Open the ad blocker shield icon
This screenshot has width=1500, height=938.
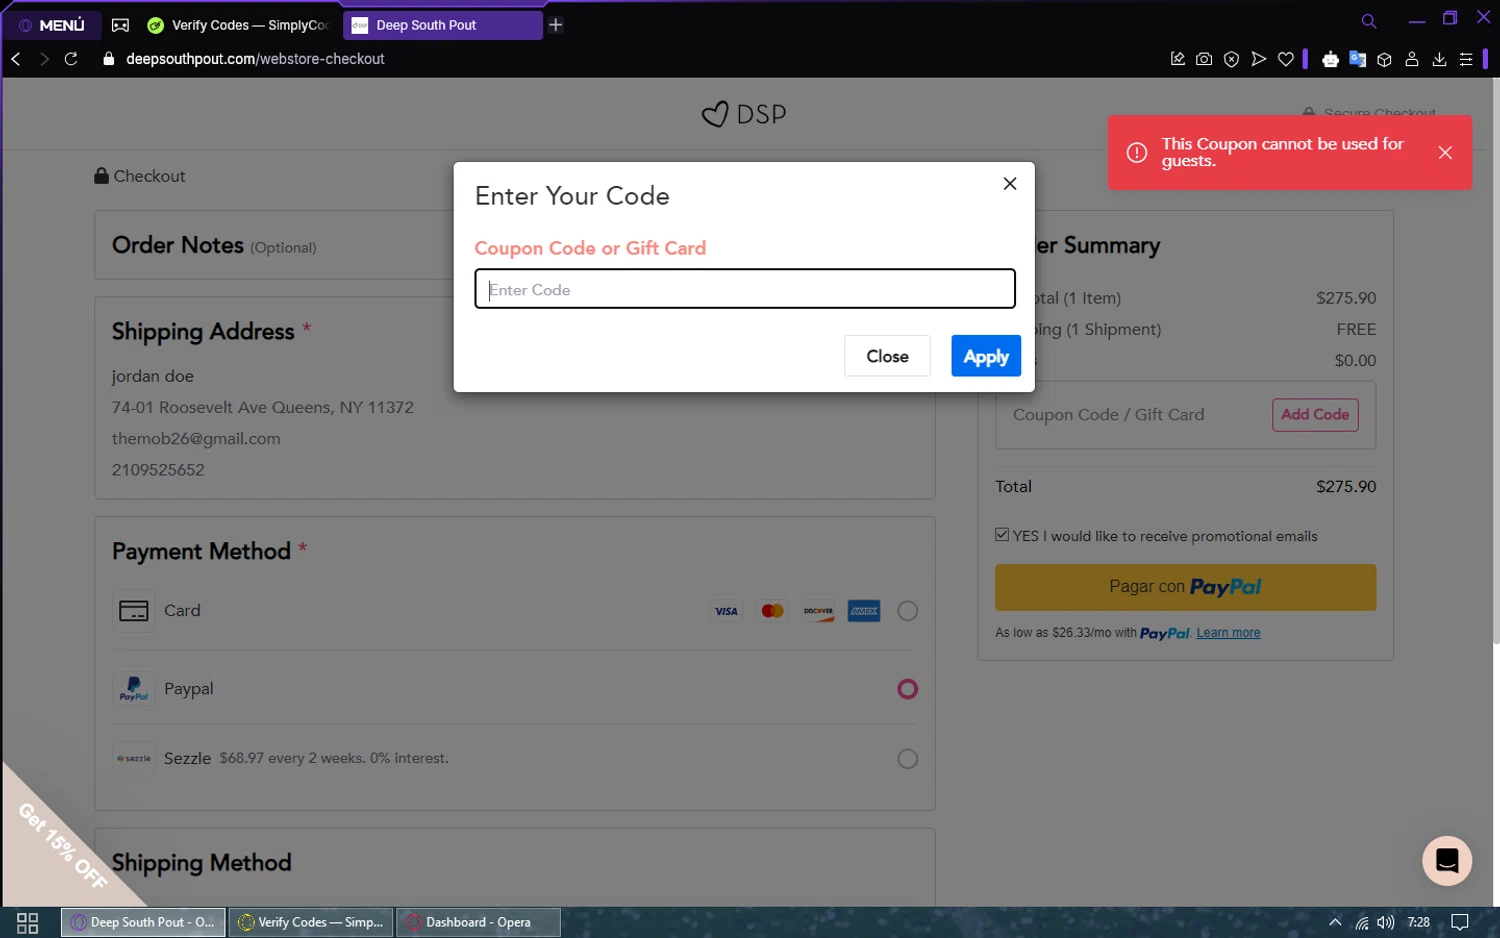pos(1231,59)
